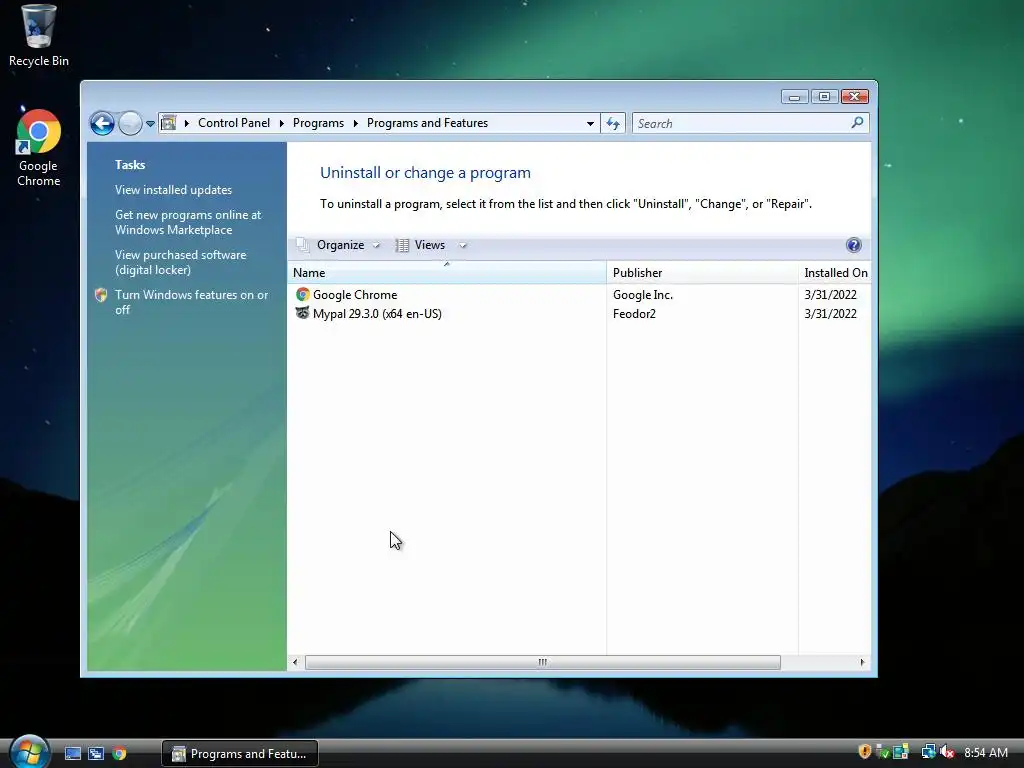The image size is (1024, 768).
Task: Click horizontal scrollbar left arrow
Action: coord(295,662)
